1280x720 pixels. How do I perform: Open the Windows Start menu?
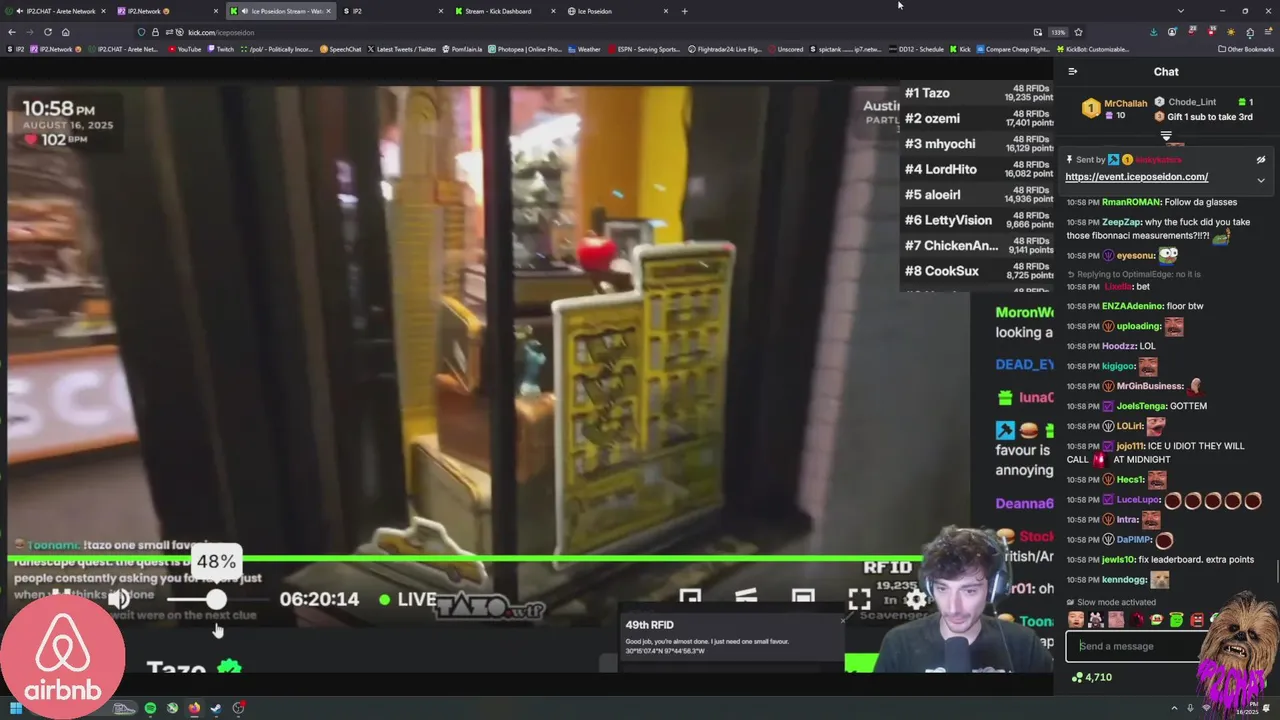tap(15, 708)
